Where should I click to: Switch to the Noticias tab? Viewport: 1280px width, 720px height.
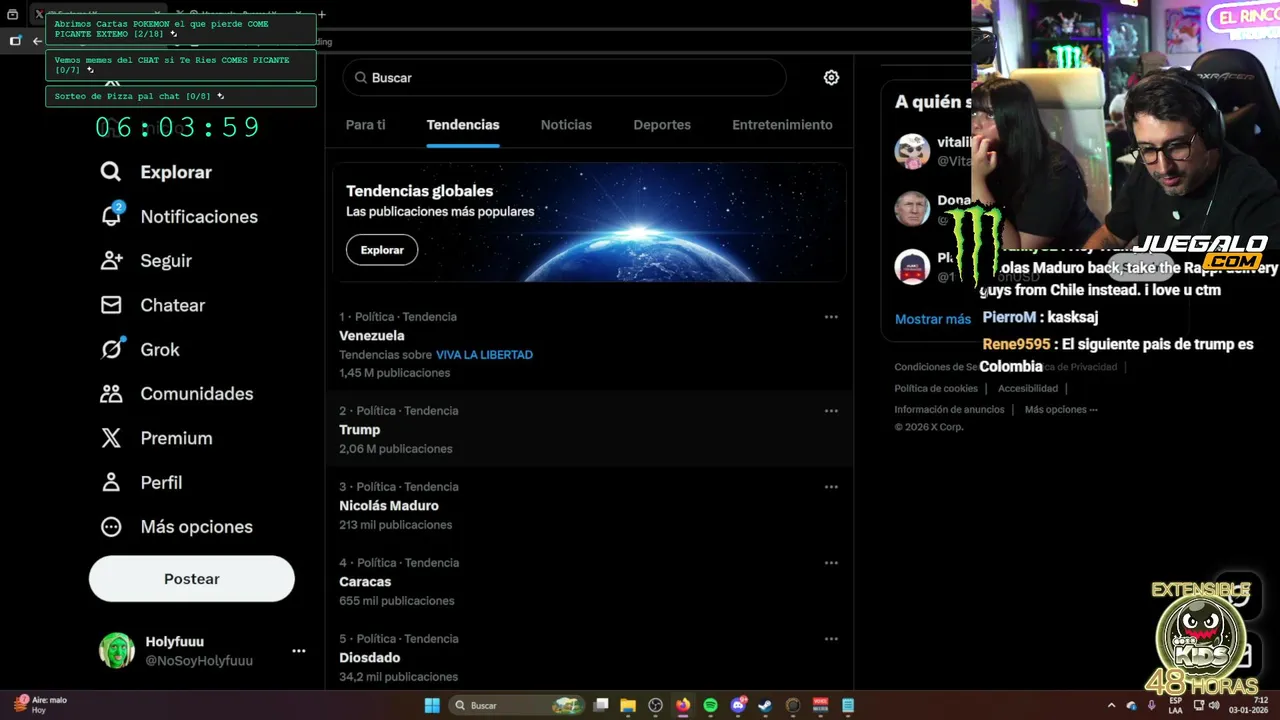point(566,125)
